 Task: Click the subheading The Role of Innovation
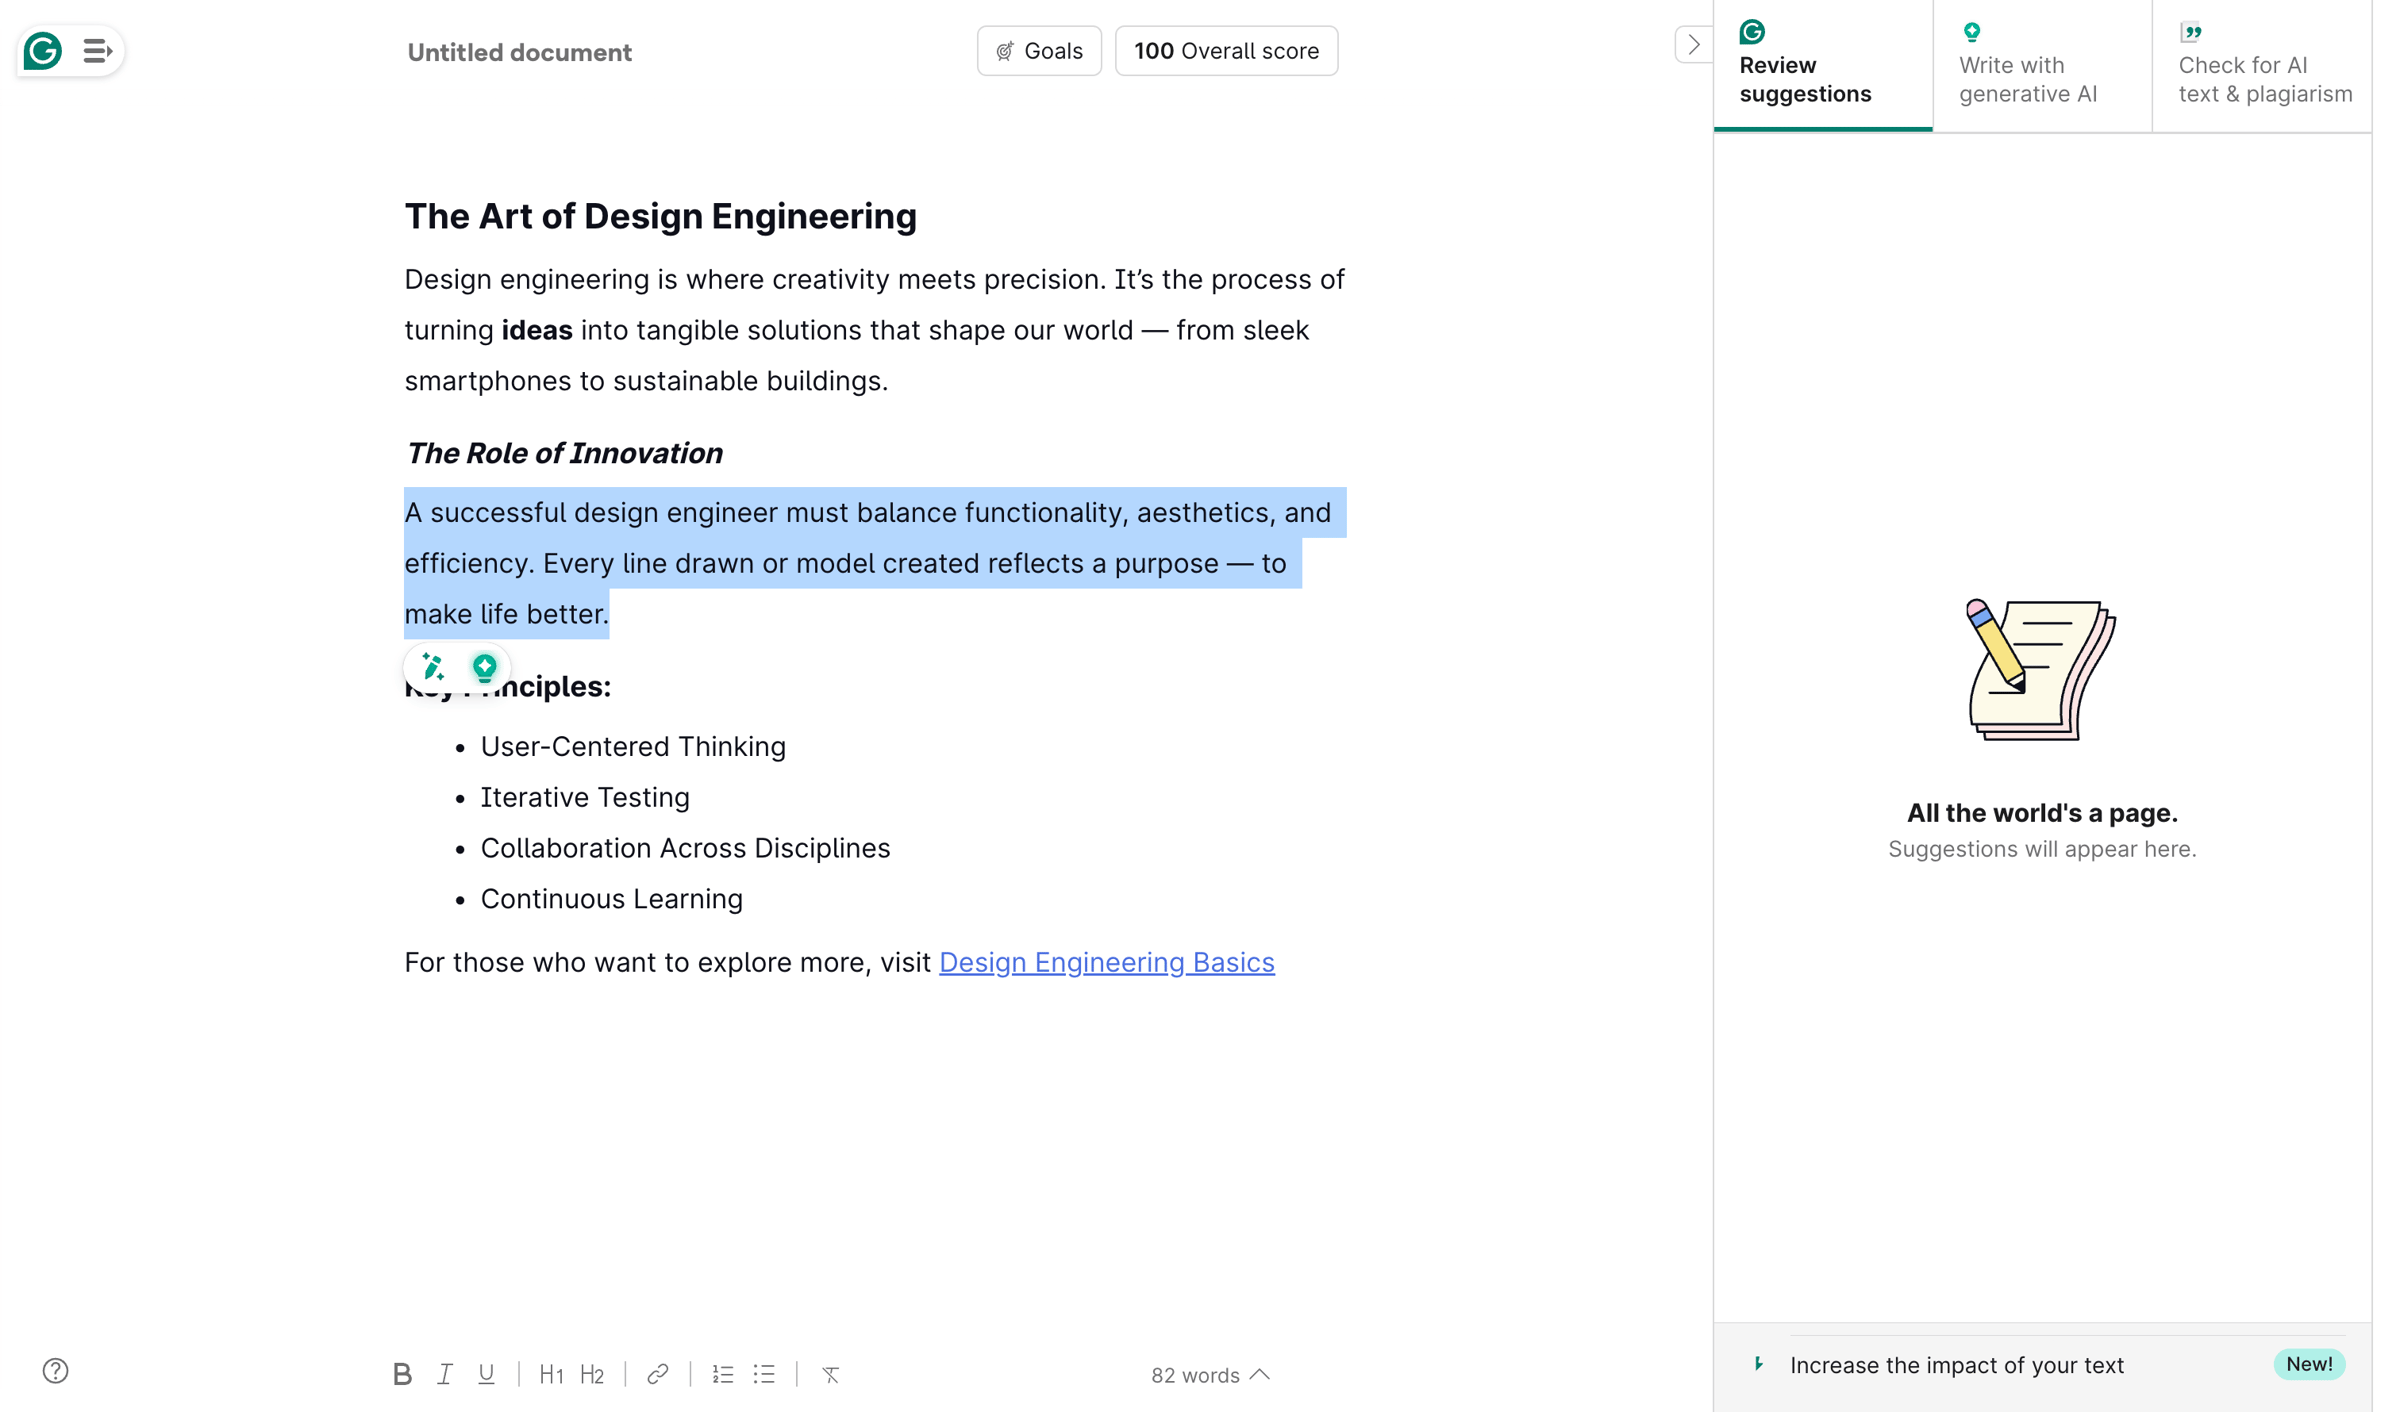[563, 453]
